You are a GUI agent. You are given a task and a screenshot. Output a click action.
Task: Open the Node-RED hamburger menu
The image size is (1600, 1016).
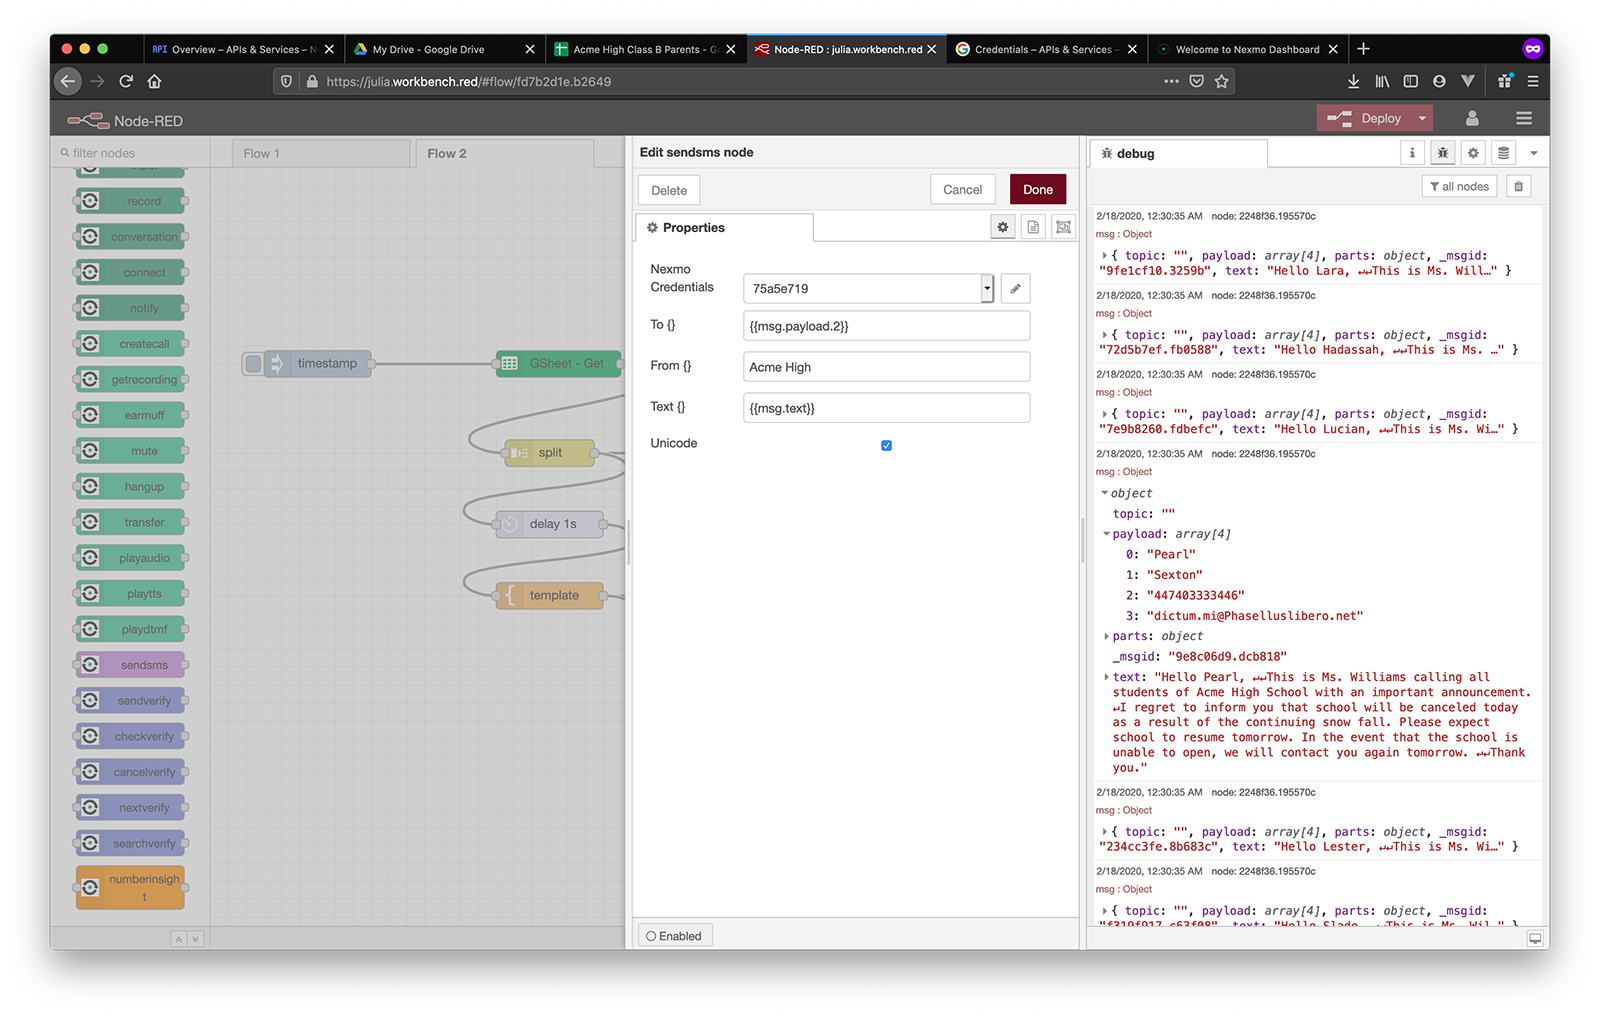click(1524, 118)
